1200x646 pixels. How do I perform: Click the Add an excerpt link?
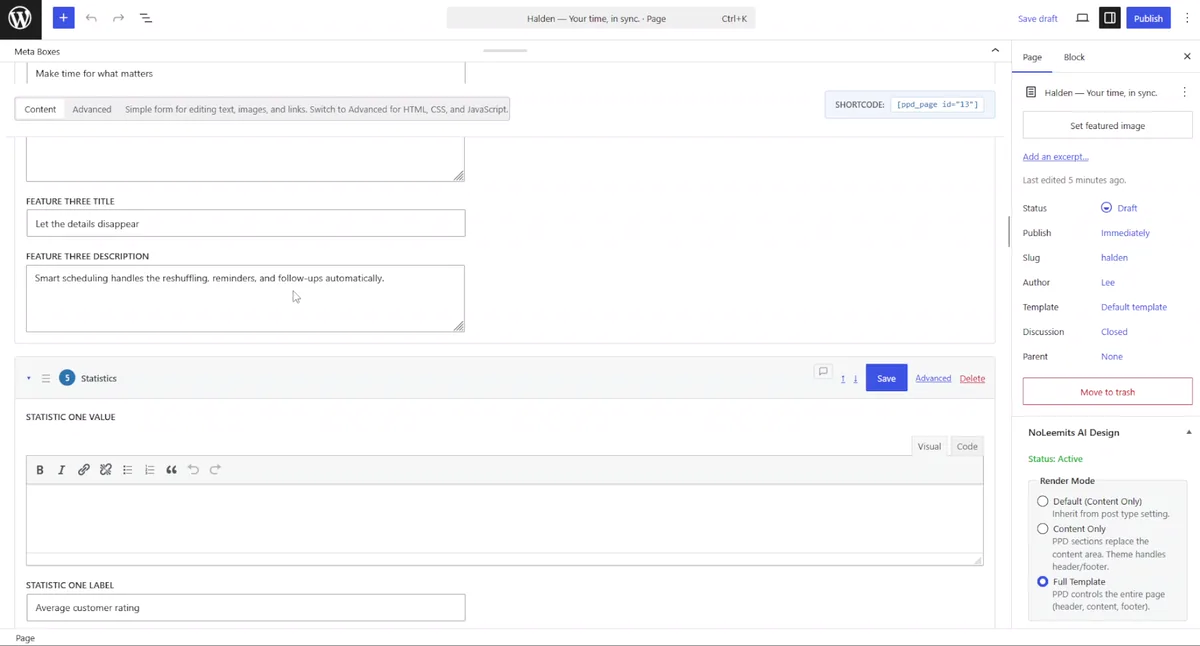(1055, 157)
